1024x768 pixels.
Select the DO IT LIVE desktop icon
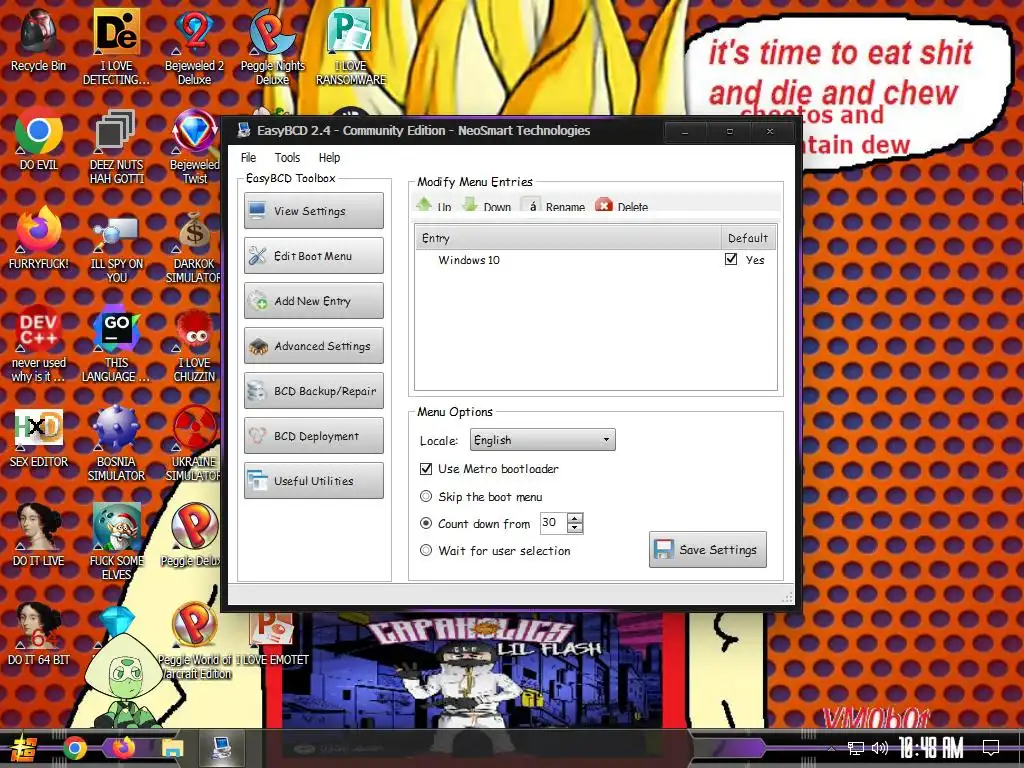[x=39, y=536]
